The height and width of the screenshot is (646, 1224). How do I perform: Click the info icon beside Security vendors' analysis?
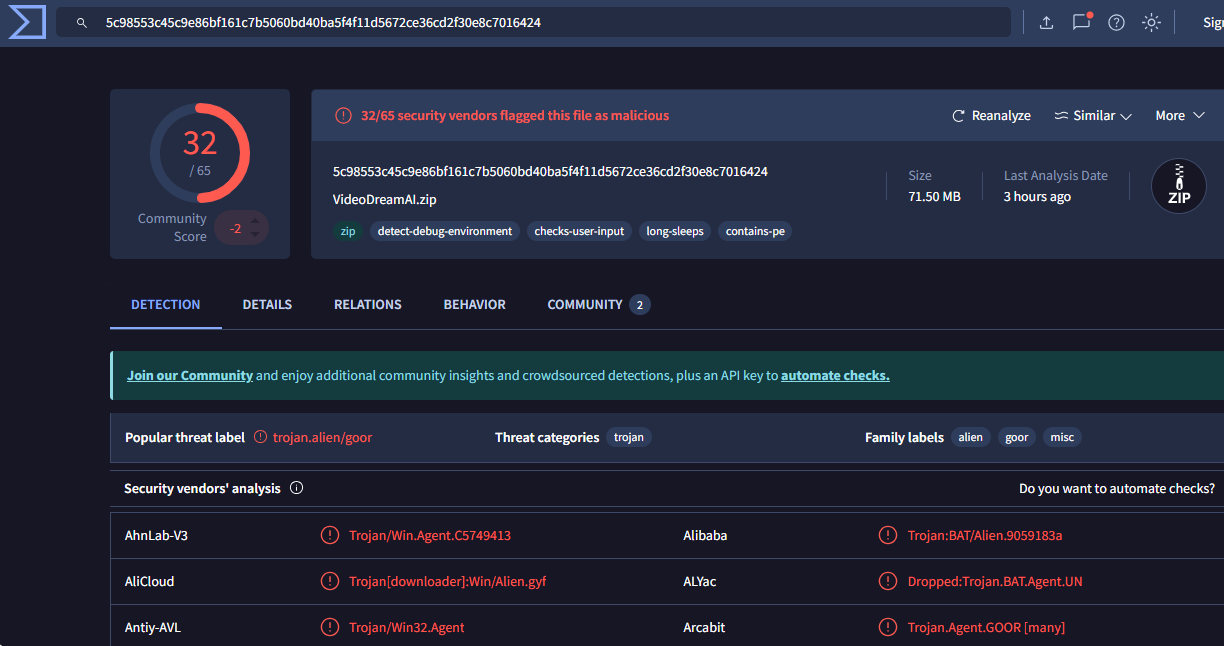tap(296, 488)
